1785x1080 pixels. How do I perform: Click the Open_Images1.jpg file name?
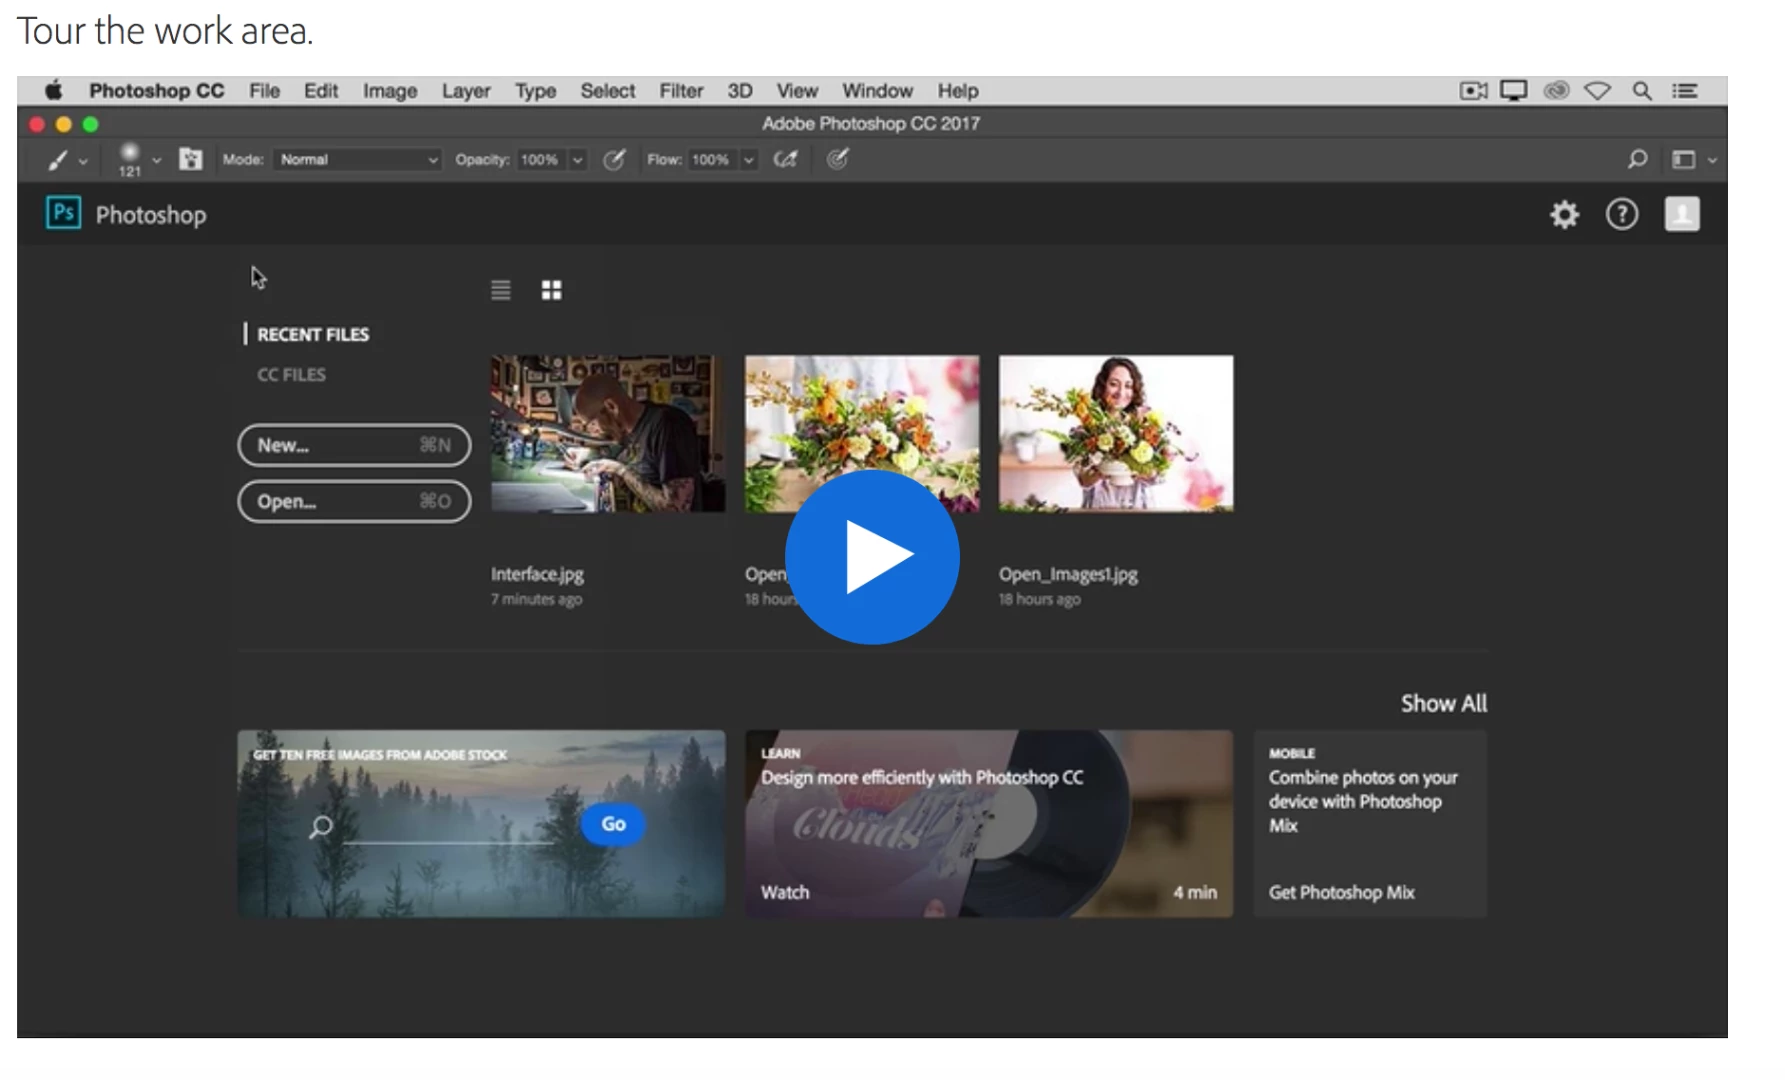(1068, 574)
